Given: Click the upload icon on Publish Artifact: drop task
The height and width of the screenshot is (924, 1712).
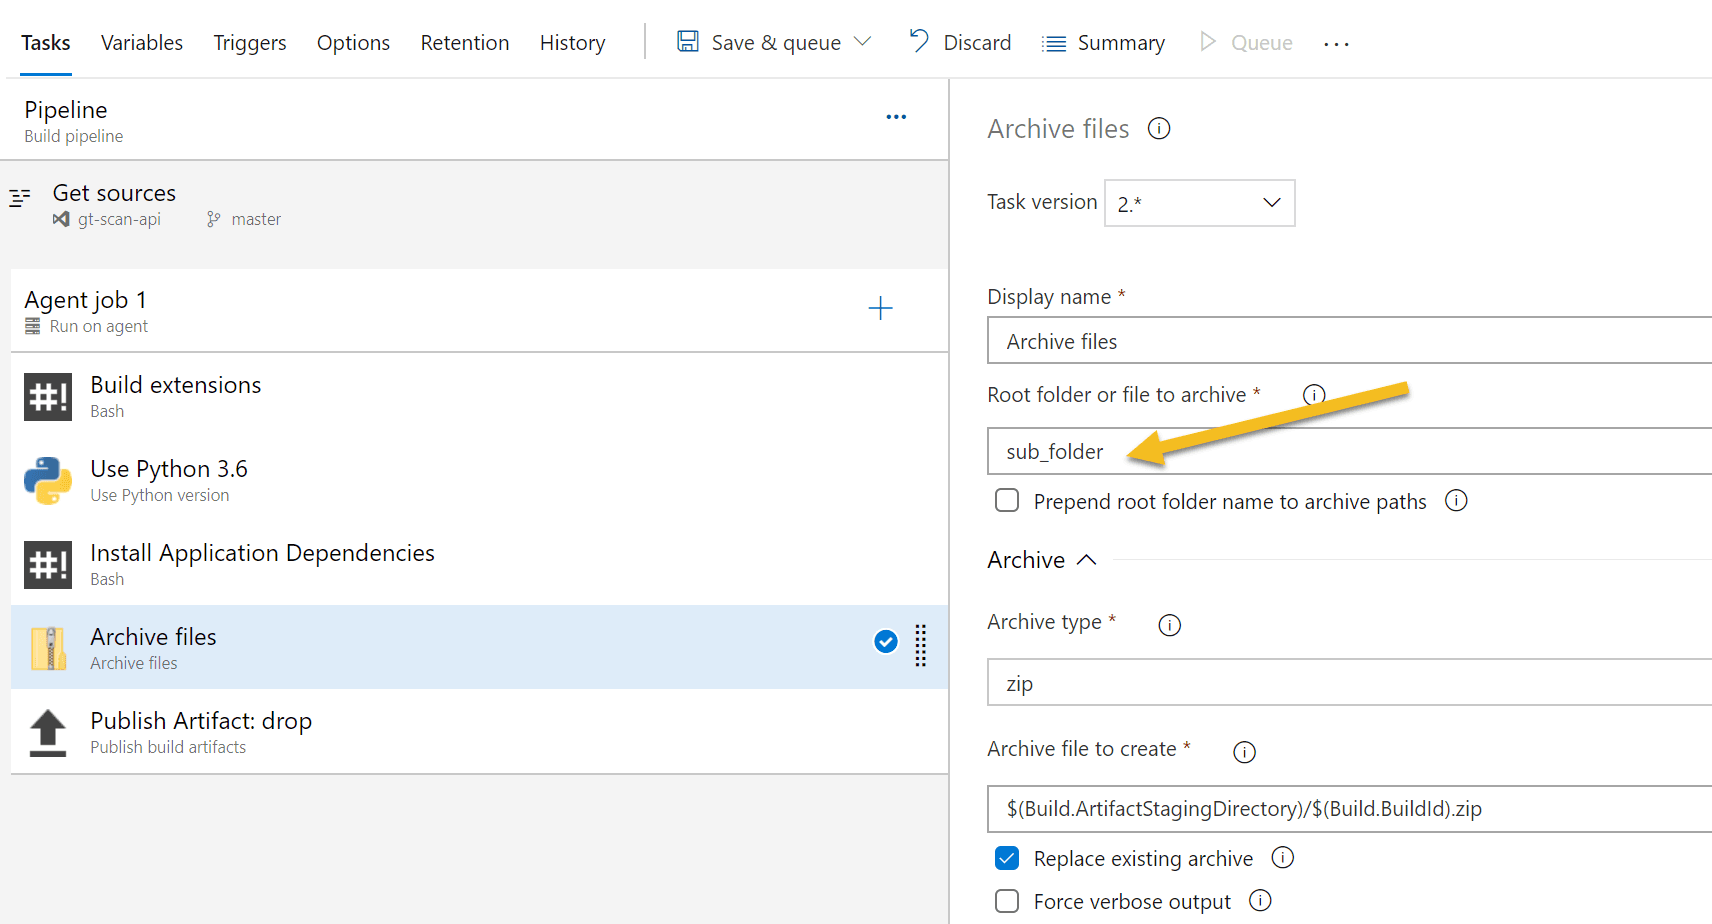Looking at the screenshot, I should click(47, 731).
